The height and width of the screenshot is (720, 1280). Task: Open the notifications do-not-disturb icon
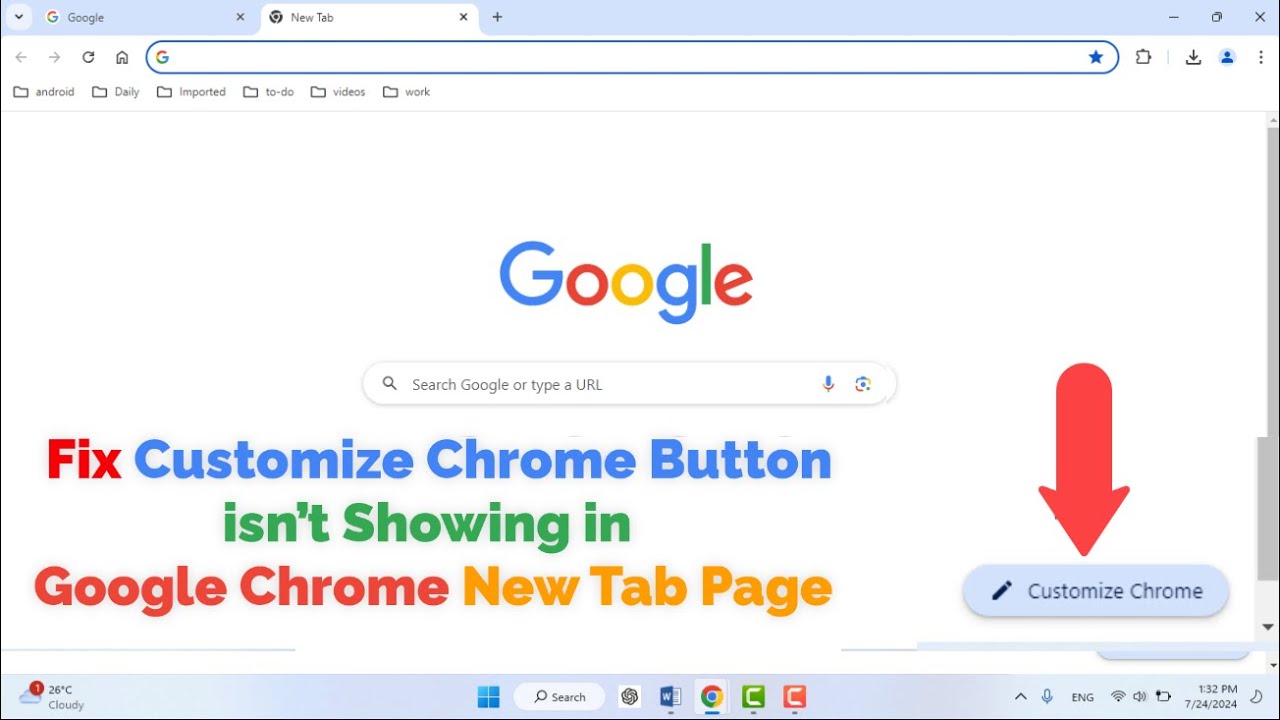[x=1257, y=697]
